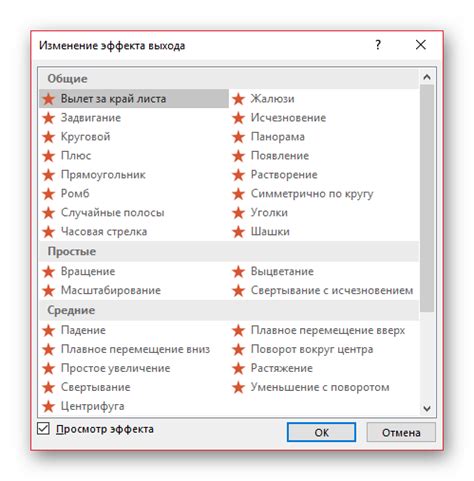The width and height of the screenshot is (474, 481).
Task: Click the scrollbar thumb of effect list
Action: (427, 198)
